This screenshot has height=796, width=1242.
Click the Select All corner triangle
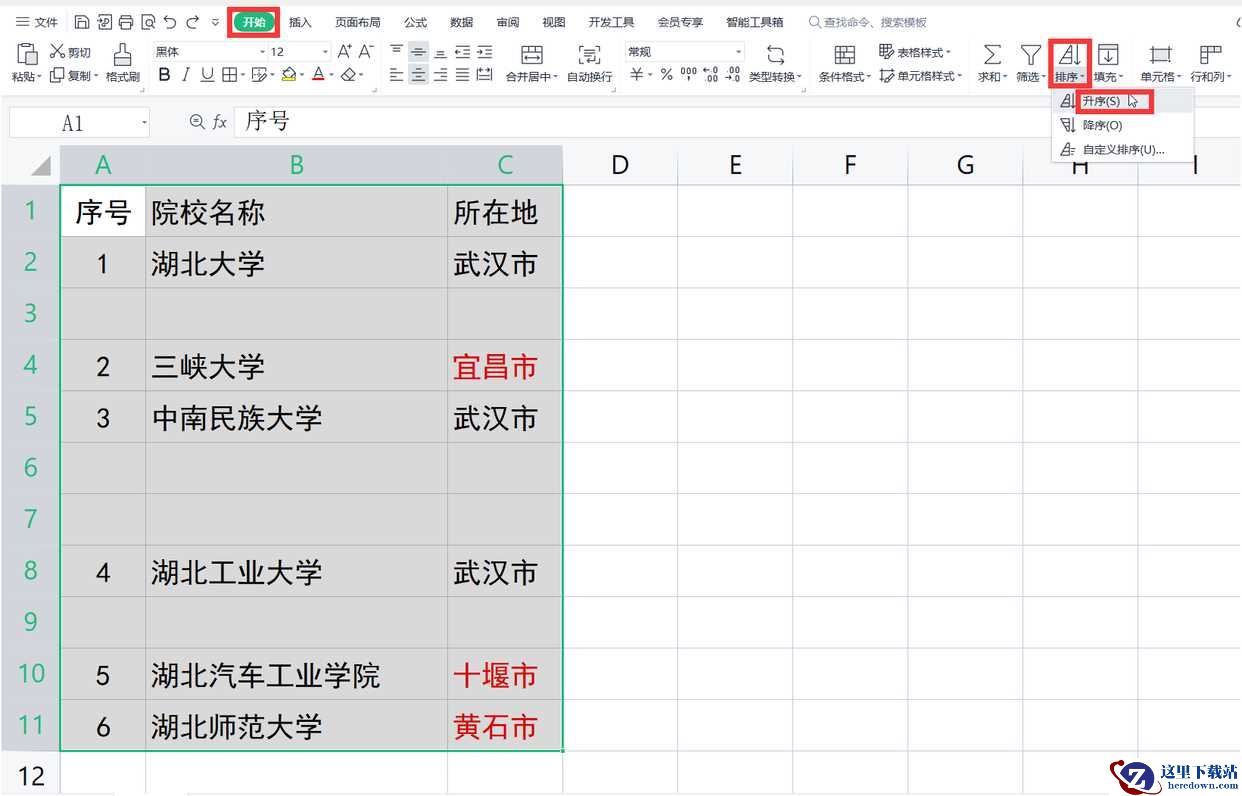41,165
